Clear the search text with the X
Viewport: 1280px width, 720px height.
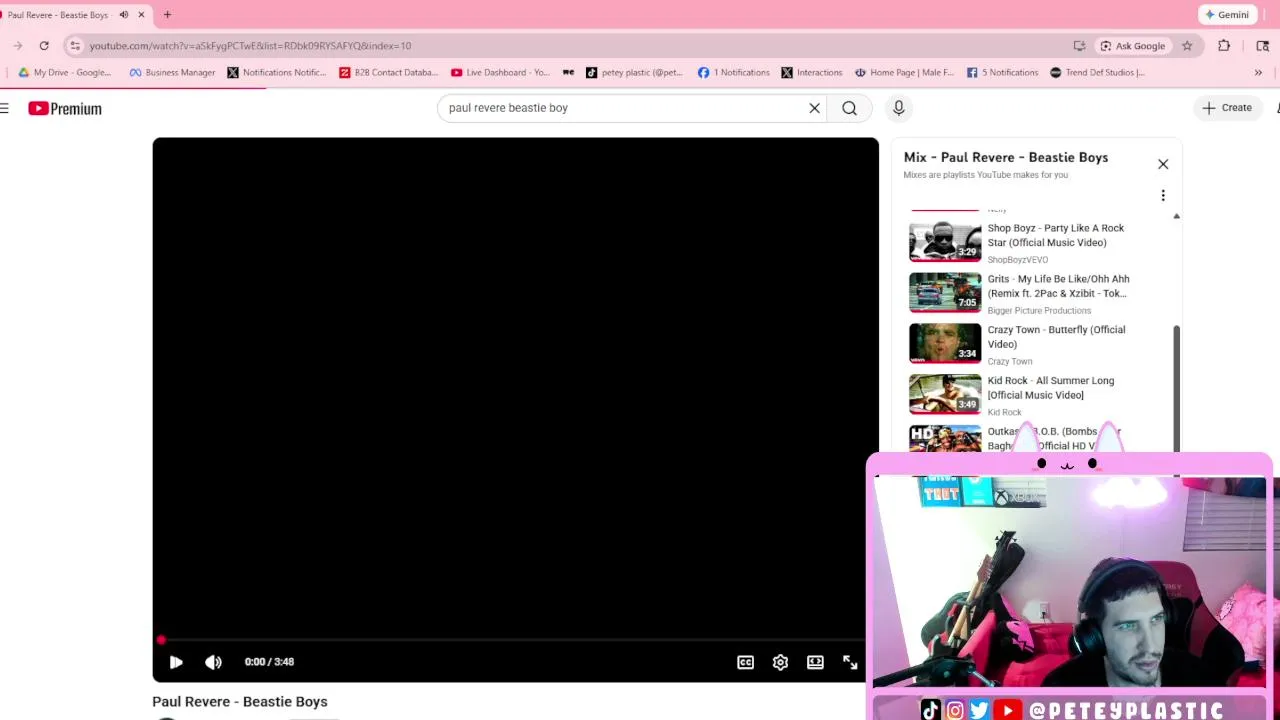(814, 108)
